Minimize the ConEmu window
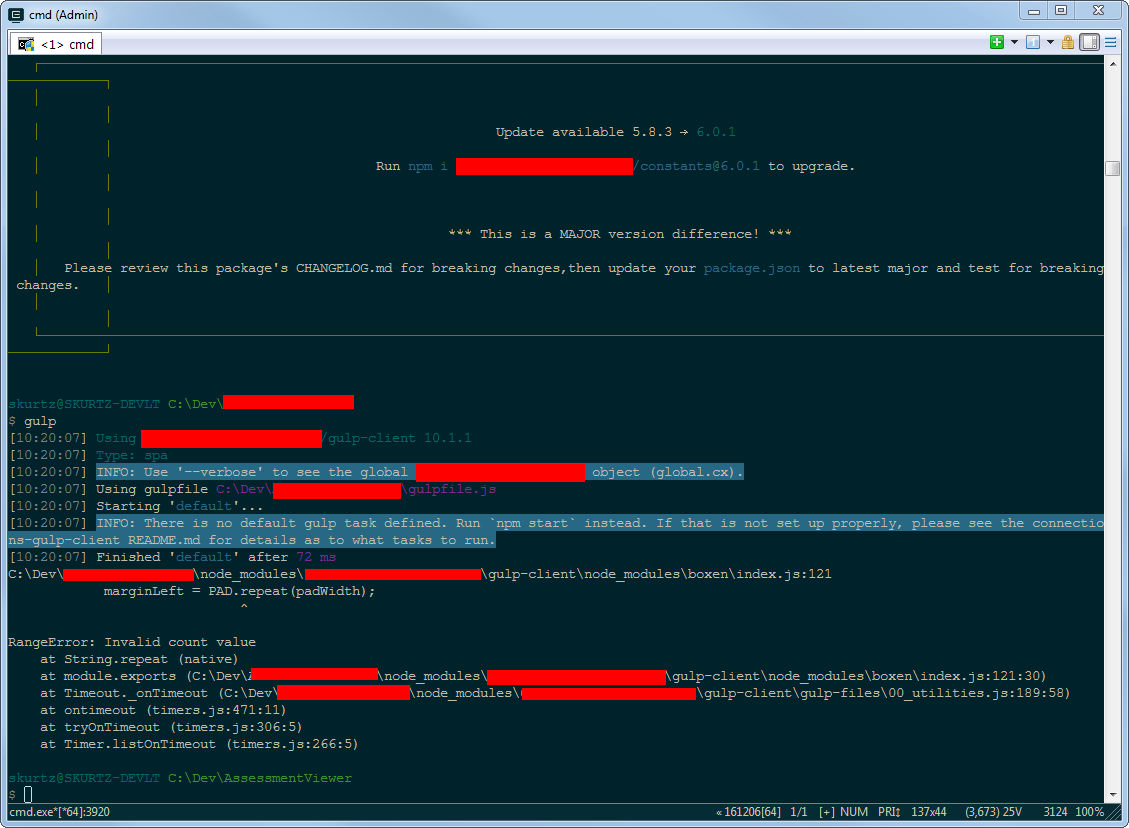Image resolution: width=1129 pixels, height=828 pixels. pos(1034,10)
